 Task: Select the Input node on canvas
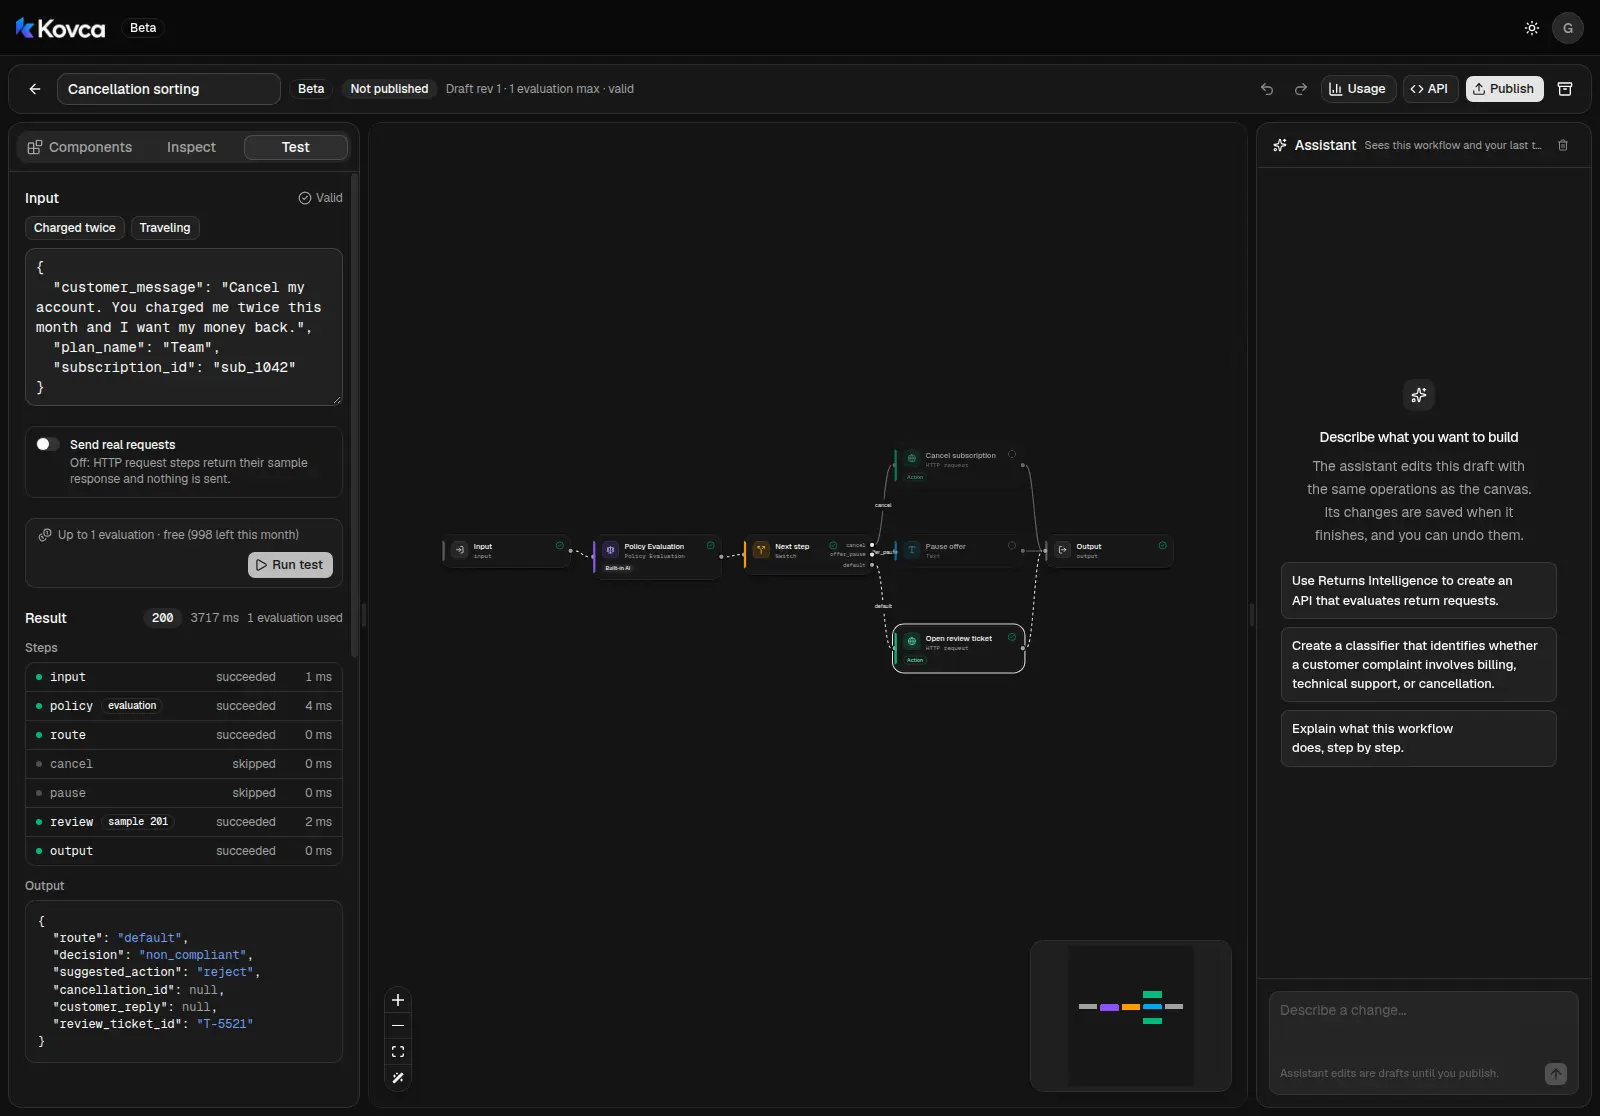pos(507,551)
